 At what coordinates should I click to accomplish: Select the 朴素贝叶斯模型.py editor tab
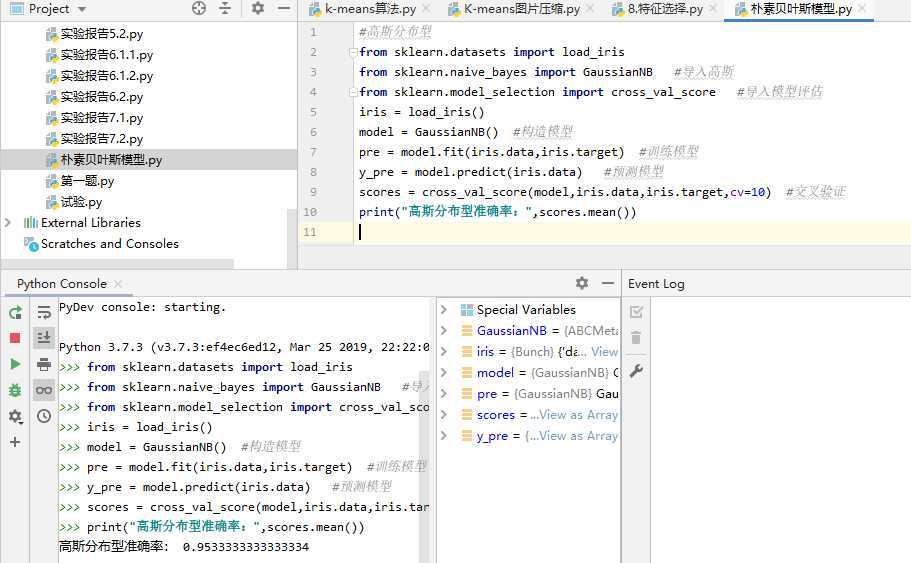pos(801,9)
